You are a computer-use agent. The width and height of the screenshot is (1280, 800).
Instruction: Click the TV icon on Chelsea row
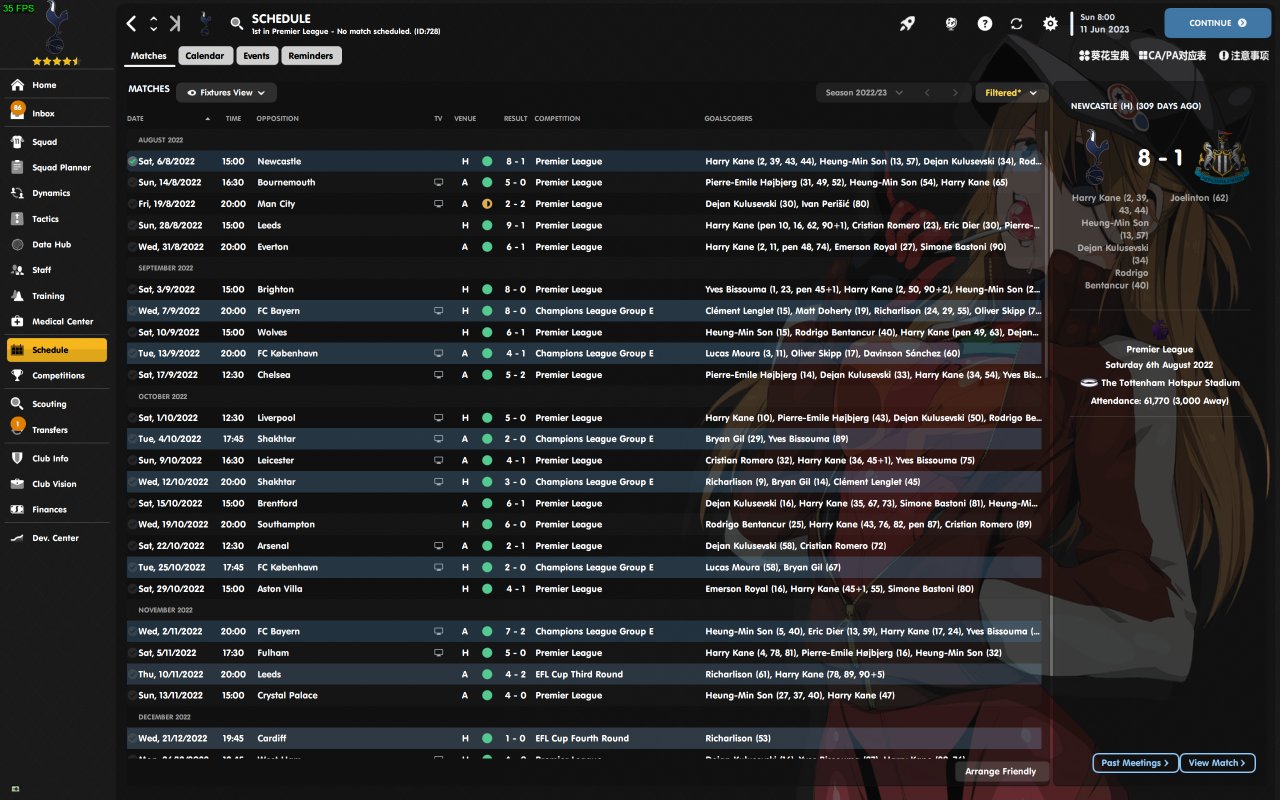tap(438, 375)
